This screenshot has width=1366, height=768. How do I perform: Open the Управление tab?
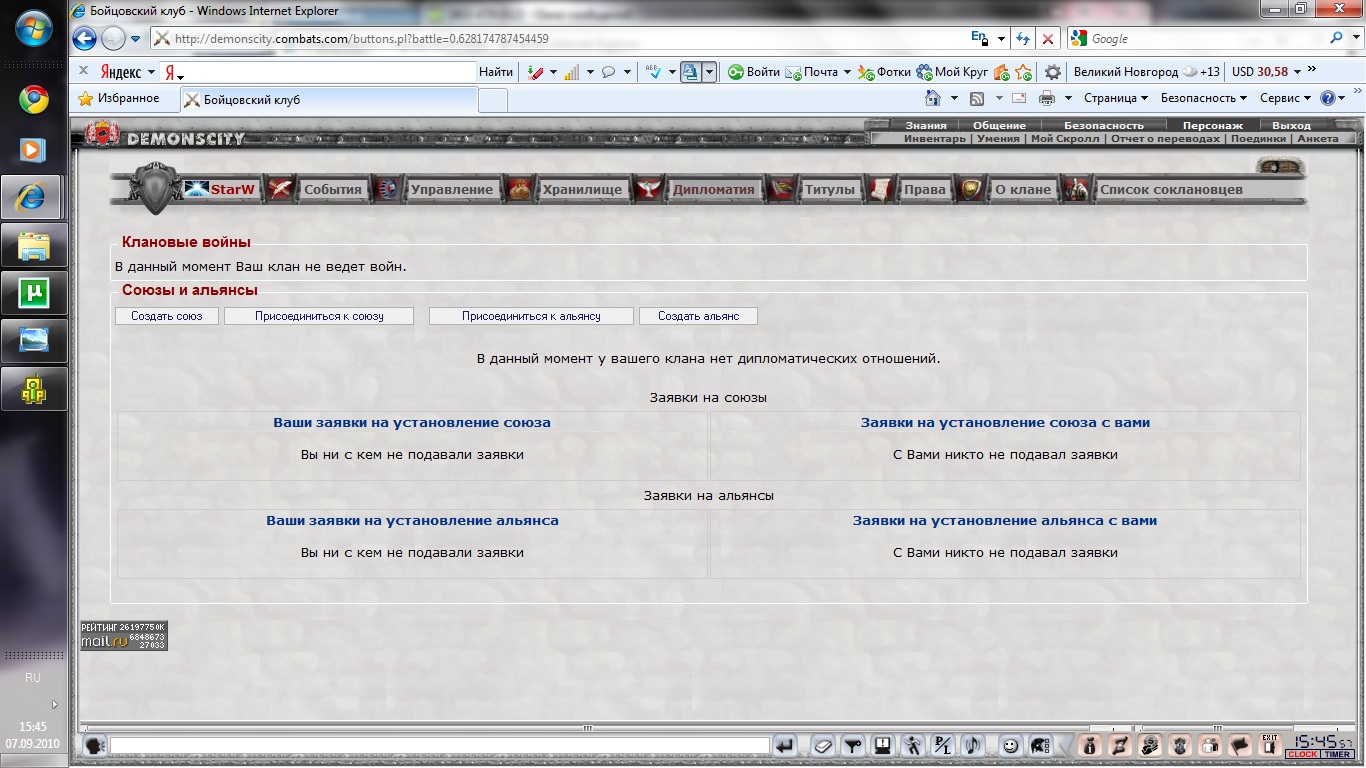coord(451,189)
